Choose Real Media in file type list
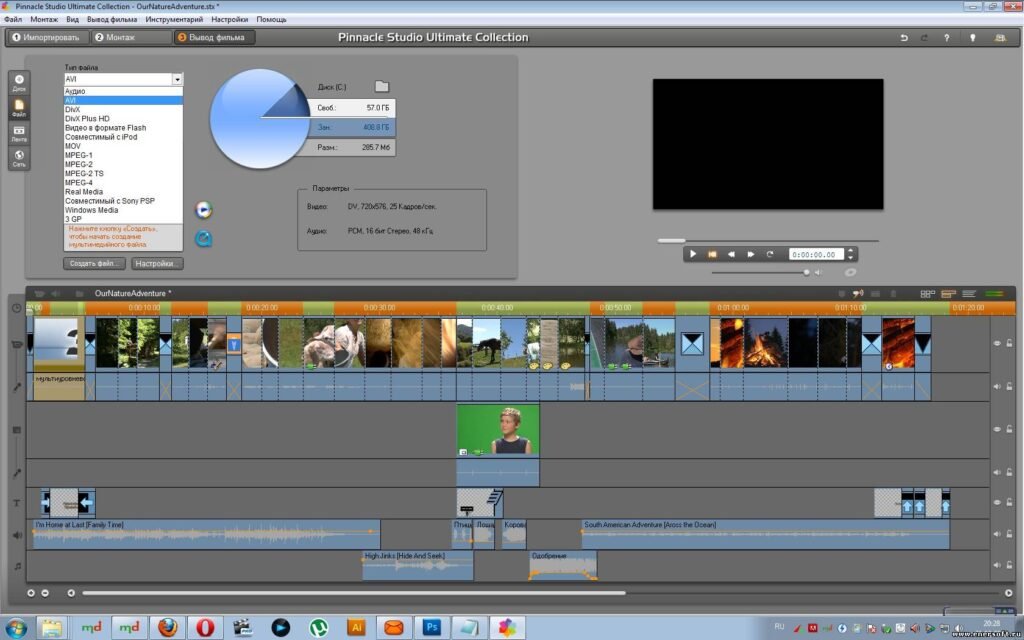The image size is (1024, 640). [x=123, y=192]
